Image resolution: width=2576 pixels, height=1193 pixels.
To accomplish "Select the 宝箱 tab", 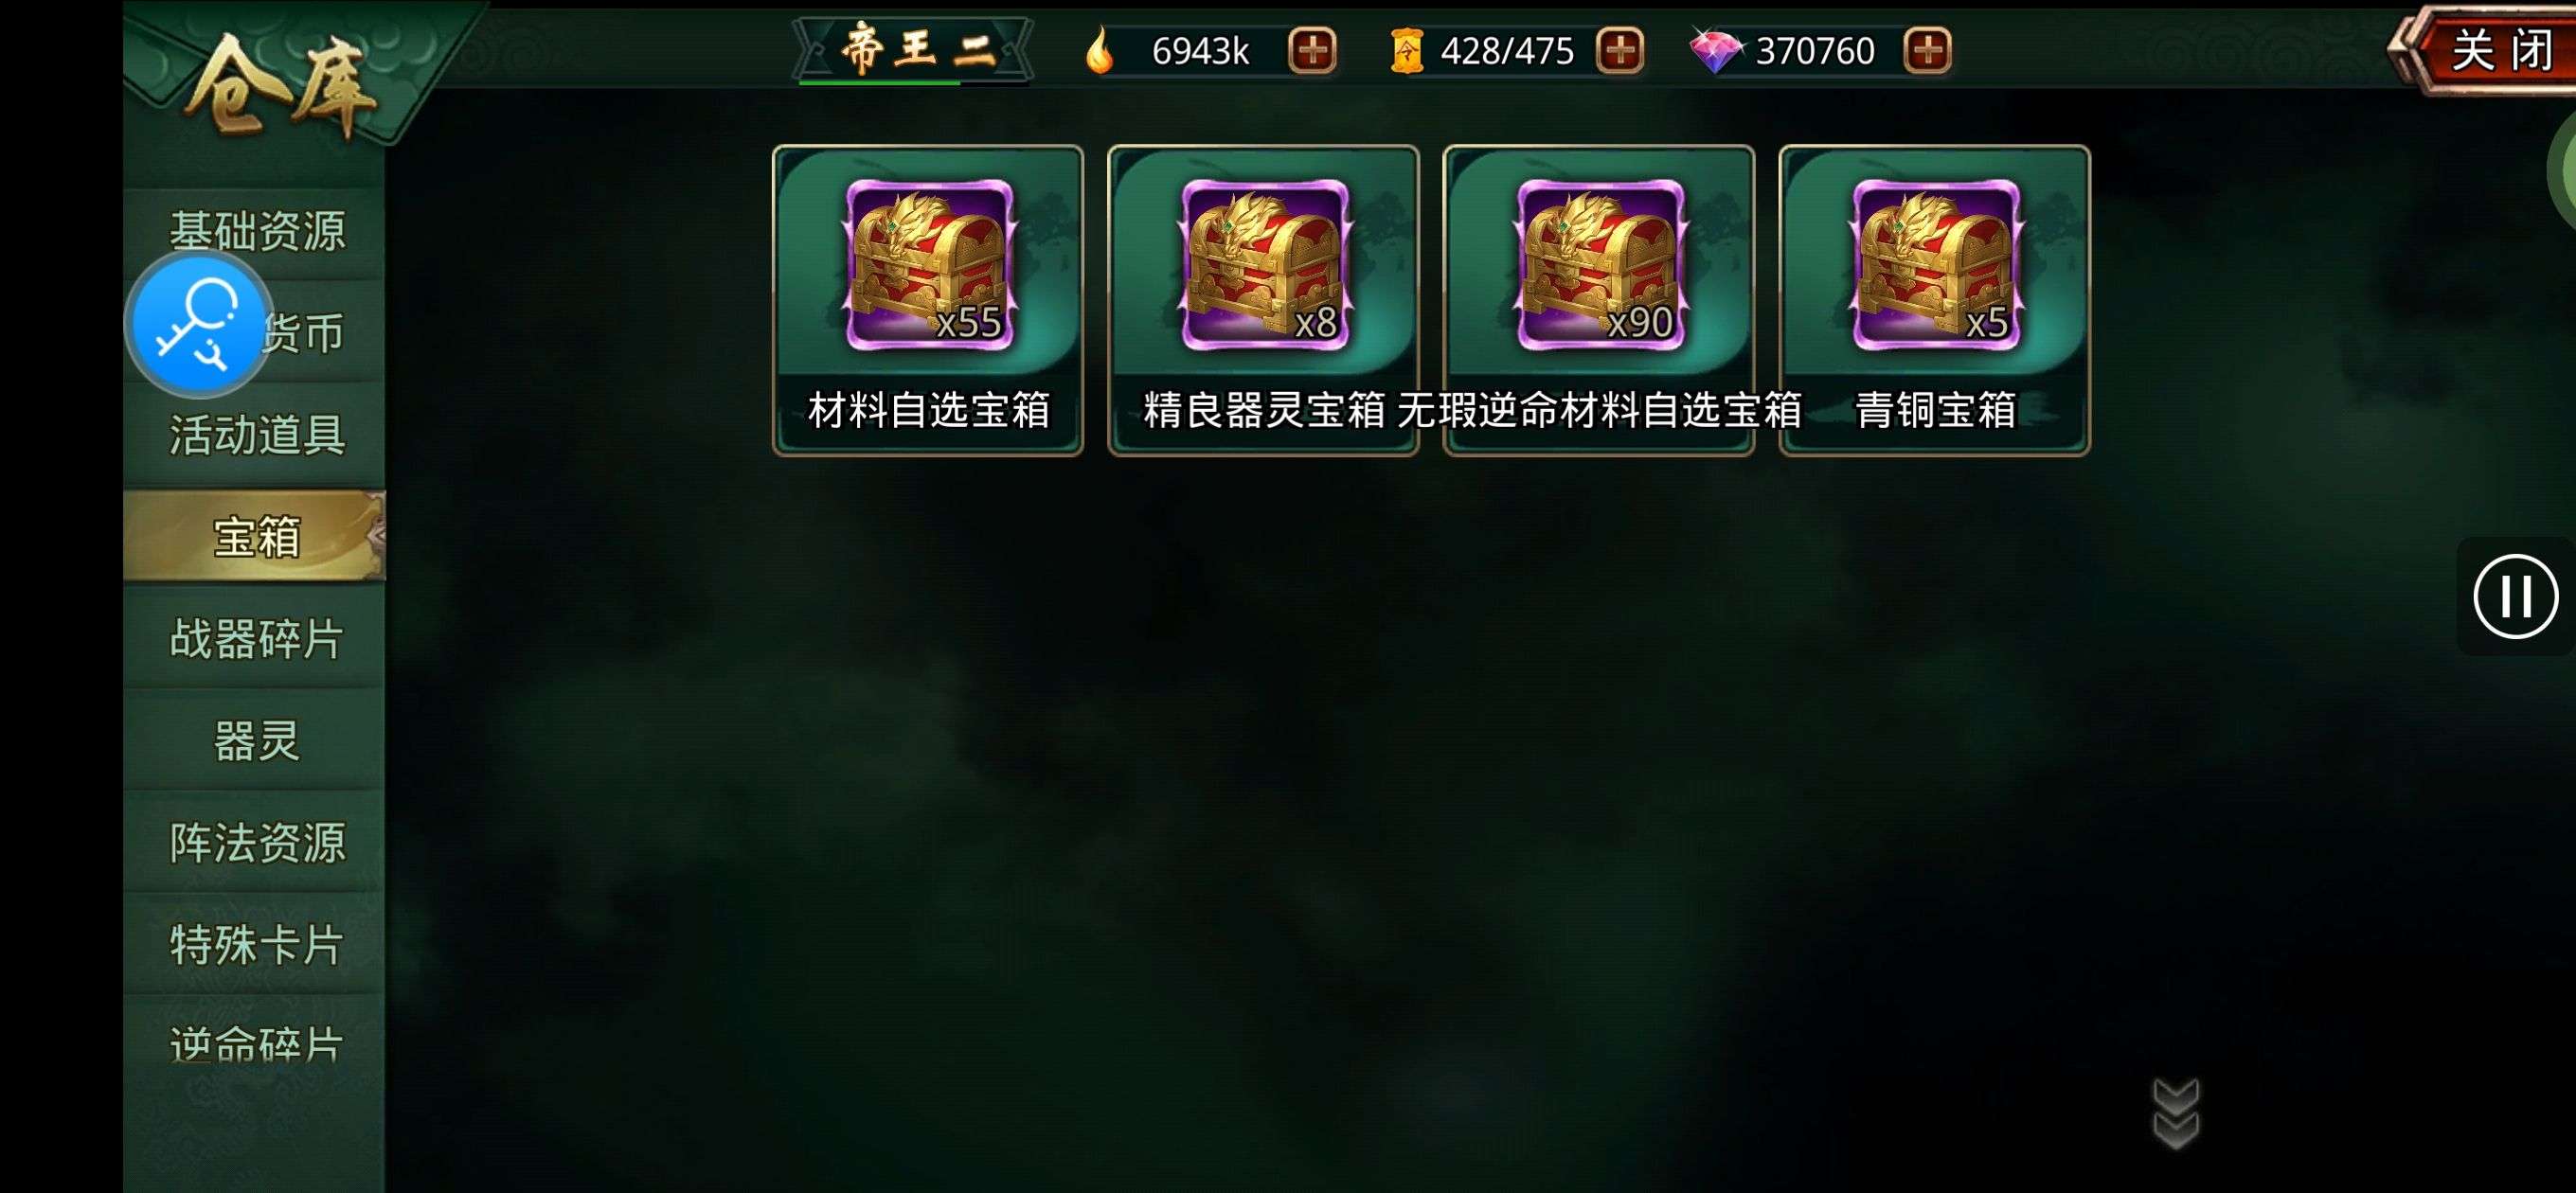I will click(255, 537).
